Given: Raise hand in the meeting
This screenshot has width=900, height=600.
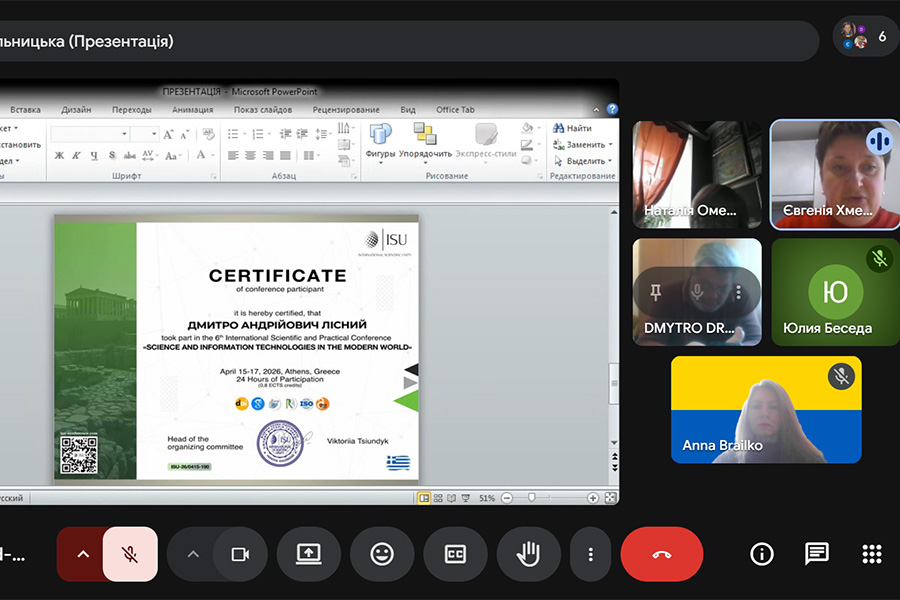Looking at the screenshot, I should click(x=528, y=554).
